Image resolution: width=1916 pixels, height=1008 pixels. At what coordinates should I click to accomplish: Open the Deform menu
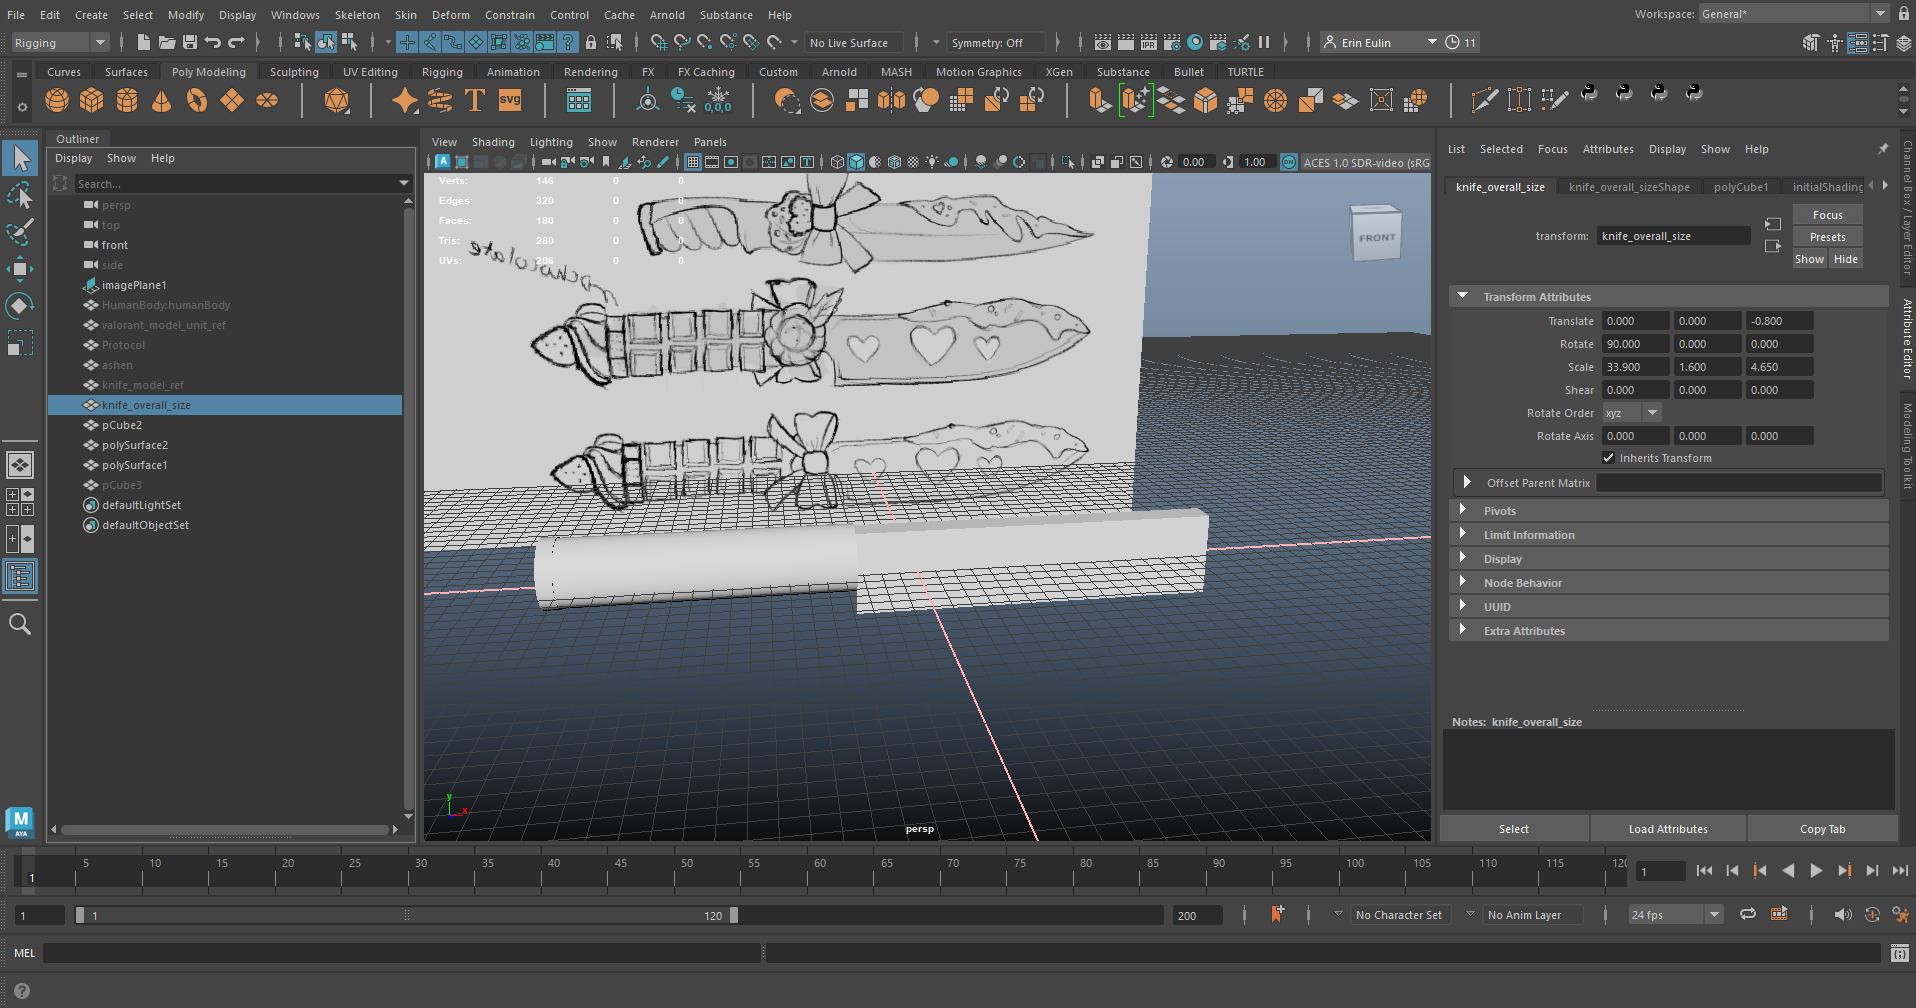(x=450, y=15)
